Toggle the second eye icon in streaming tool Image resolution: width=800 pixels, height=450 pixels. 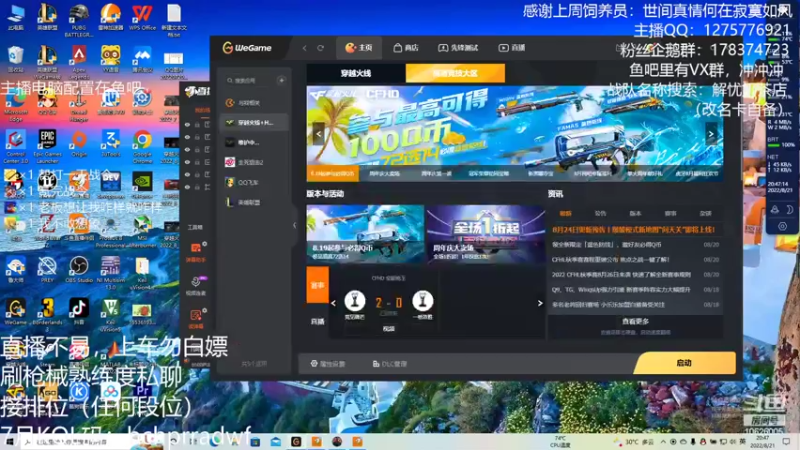click(187, 137)
